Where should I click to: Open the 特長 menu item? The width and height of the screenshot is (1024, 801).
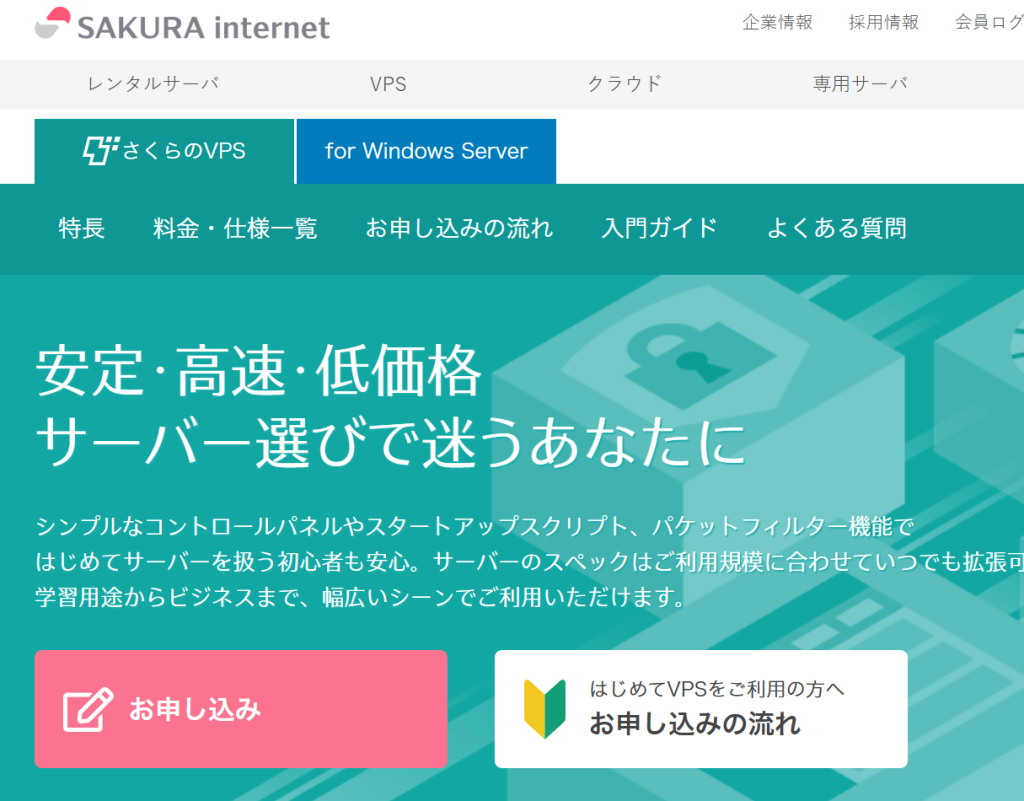[x=82, y=228]
